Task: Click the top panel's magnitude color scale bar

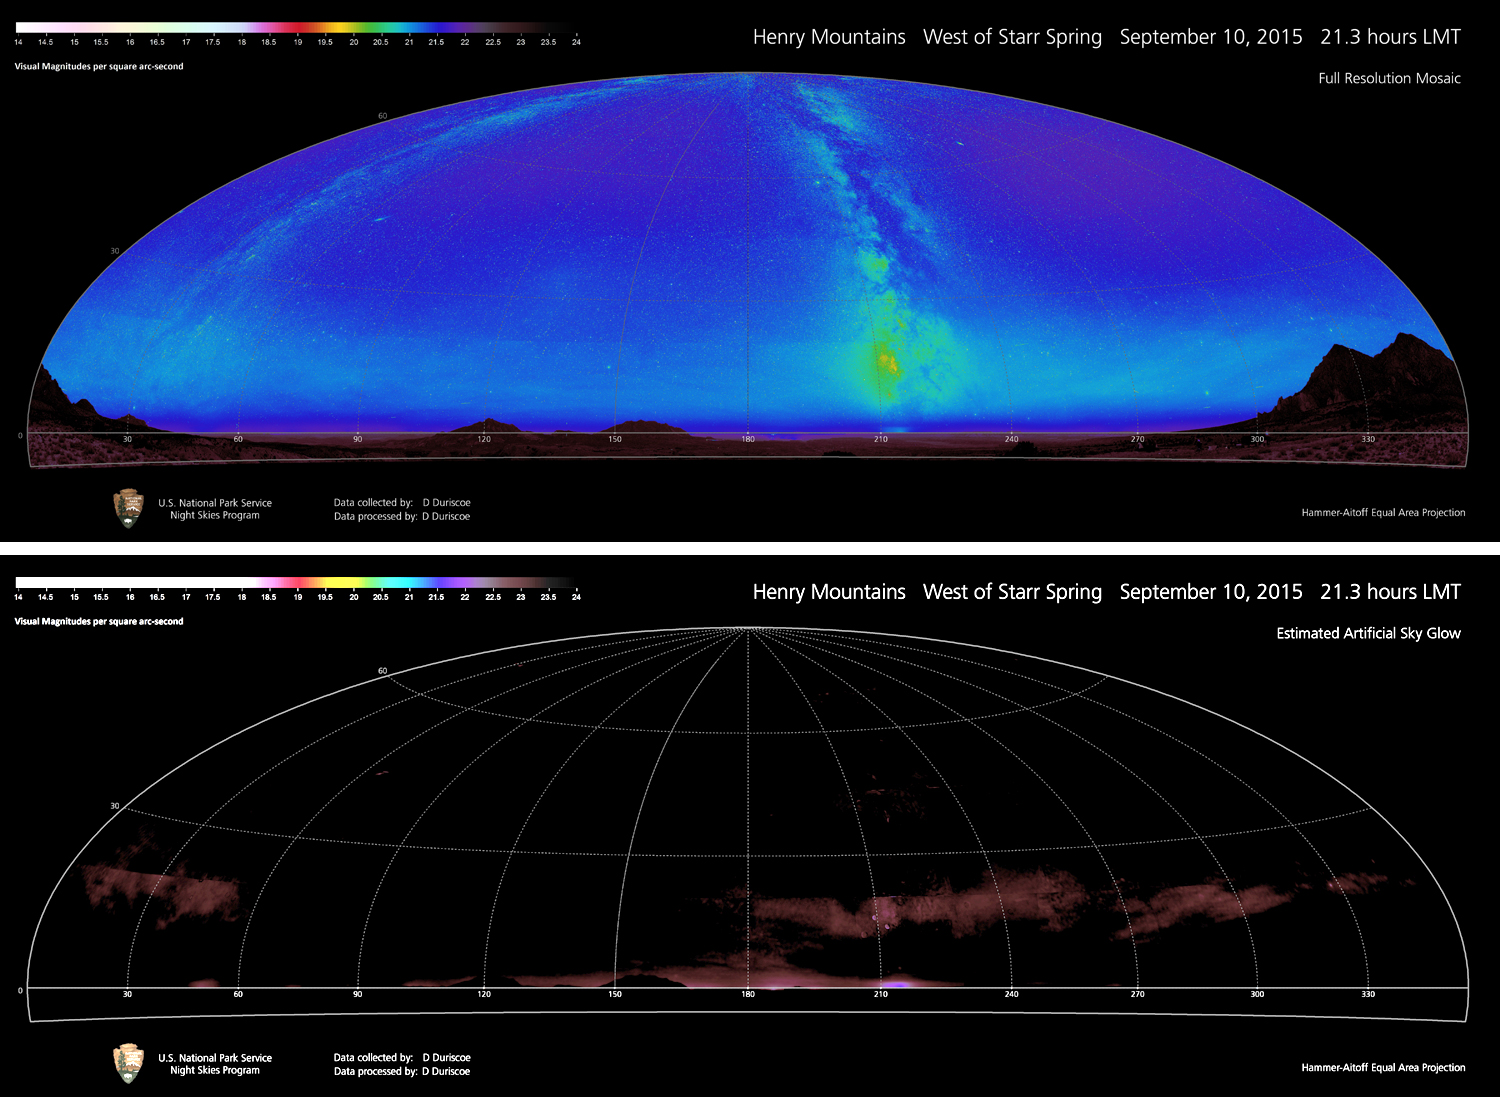Action: coord(296,28)
